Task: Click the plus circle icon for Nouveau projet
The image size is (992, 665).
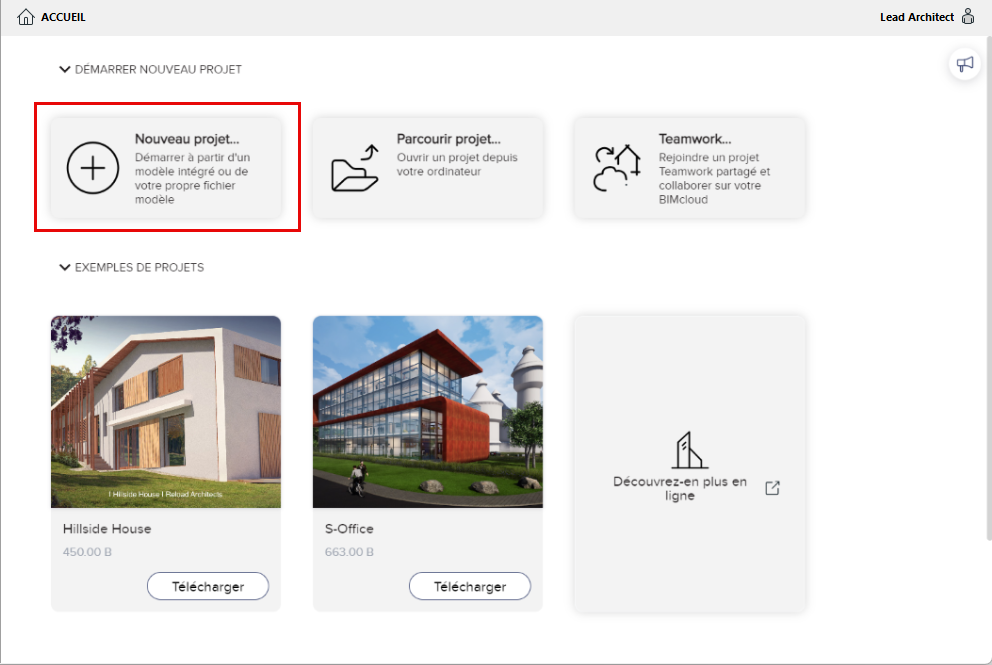Action: 93,168
